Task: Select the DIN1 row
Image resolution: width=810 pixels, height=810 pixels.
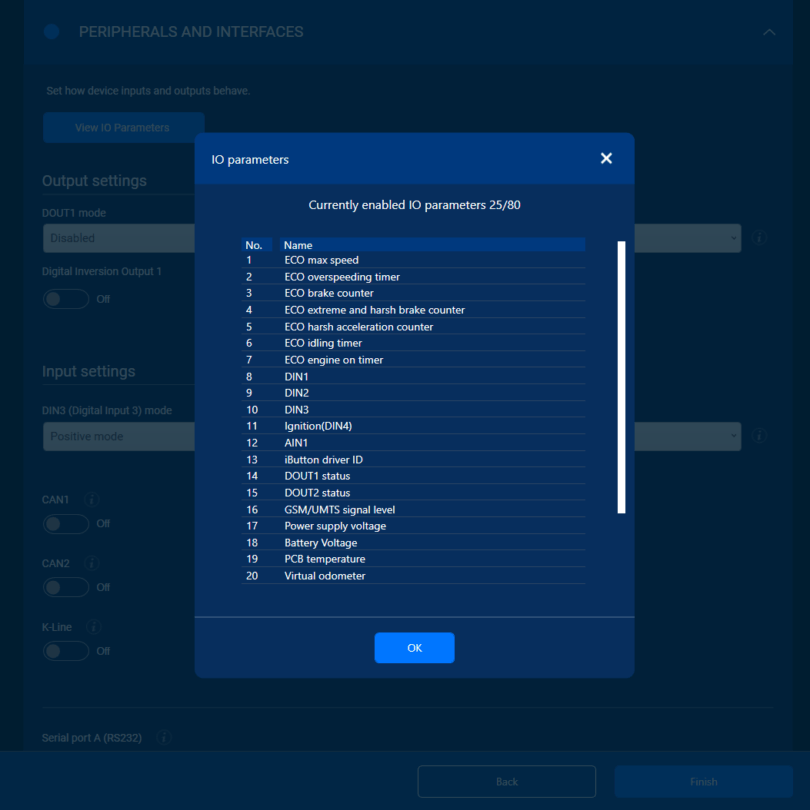Action: coord(413,377)
